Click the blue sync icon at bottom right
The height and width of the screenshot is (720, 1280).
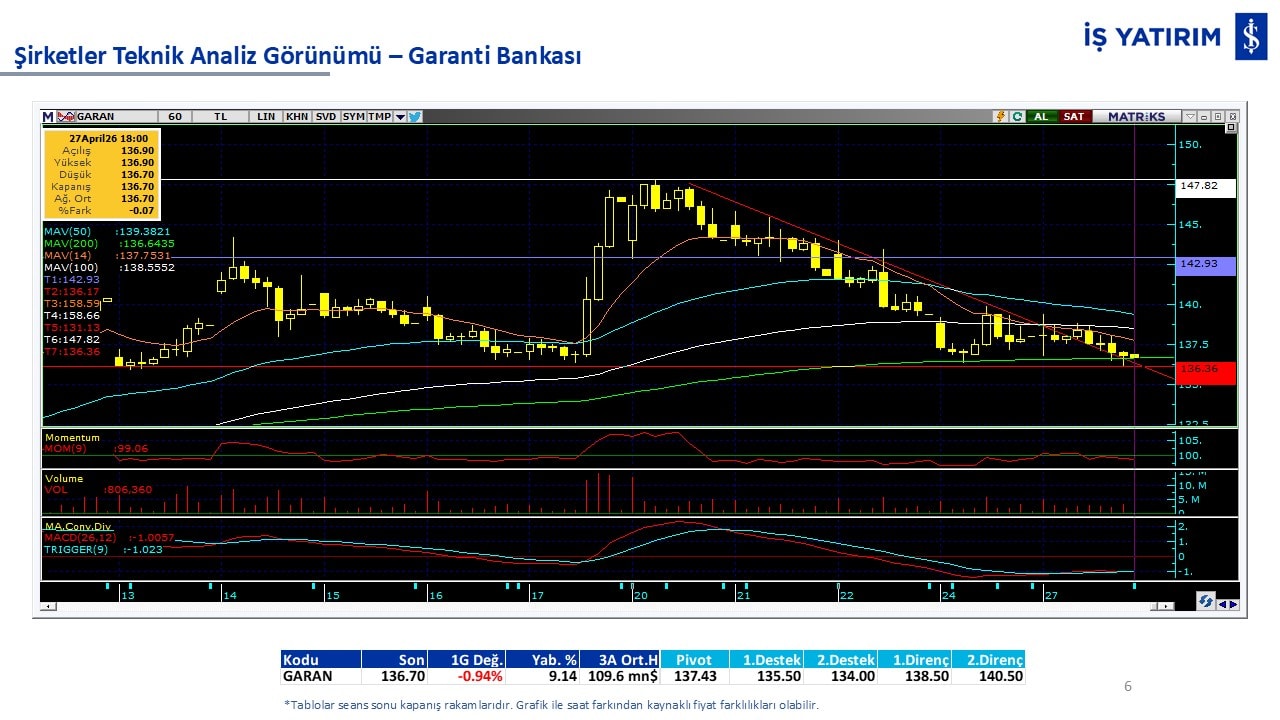click(1206, 602)
